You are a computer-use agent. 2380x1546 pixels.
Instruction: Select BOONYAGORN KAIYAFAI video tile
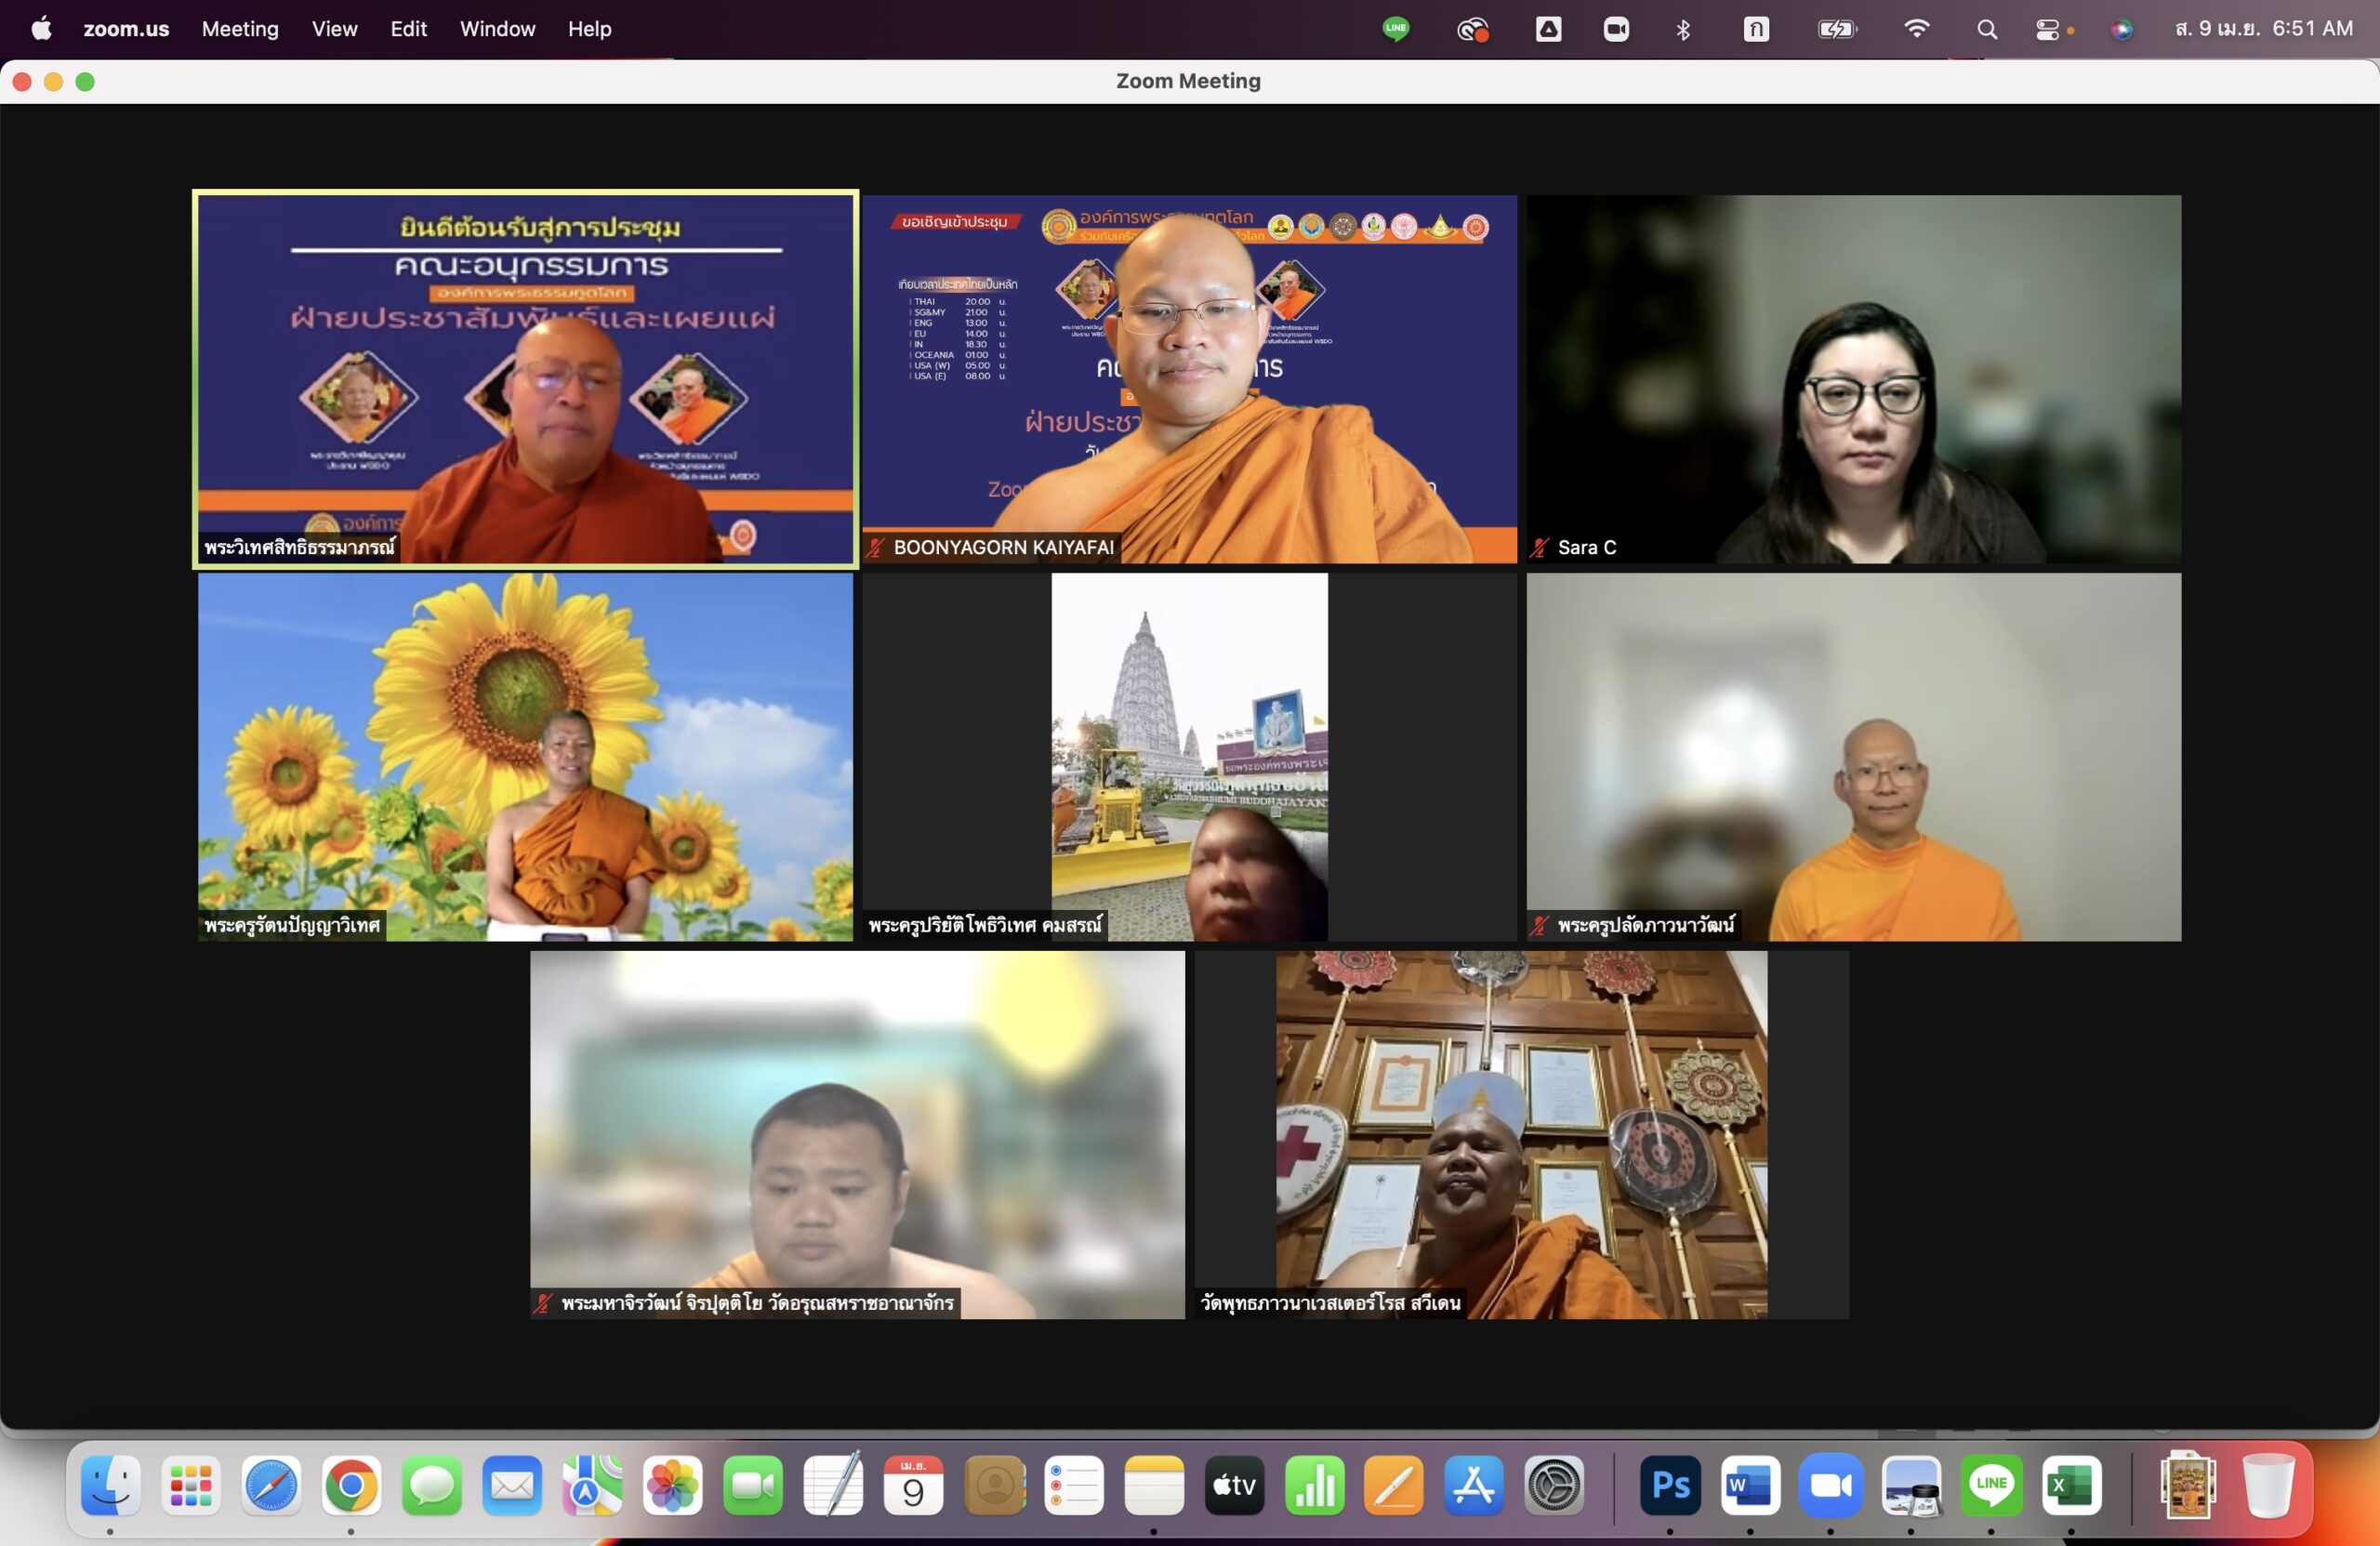click(1189, 379)
